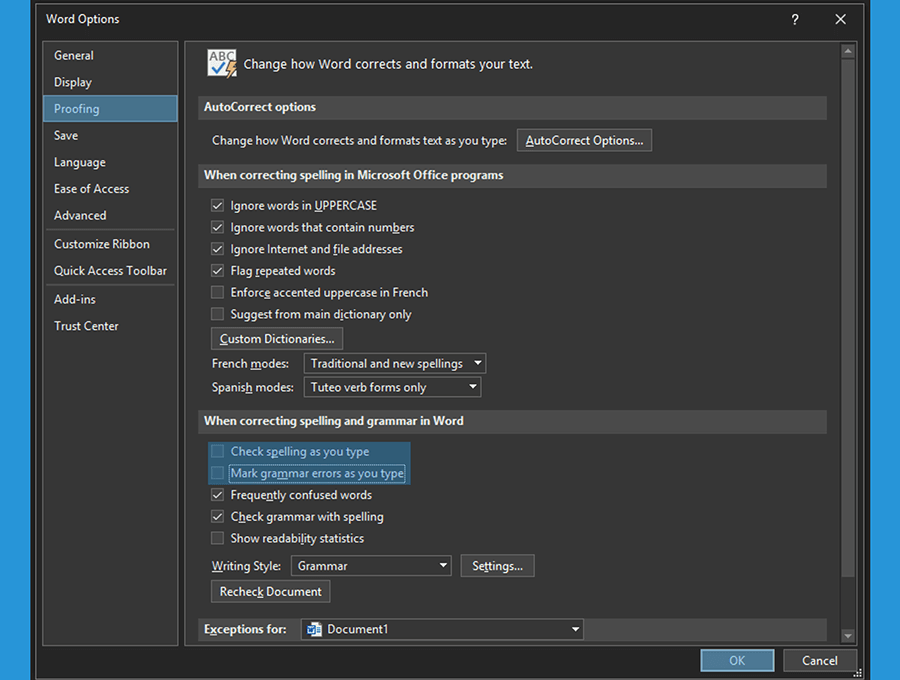Open grammar Settings button
The width and height of the screenshot is (900, 680).
tap(497, 566)
